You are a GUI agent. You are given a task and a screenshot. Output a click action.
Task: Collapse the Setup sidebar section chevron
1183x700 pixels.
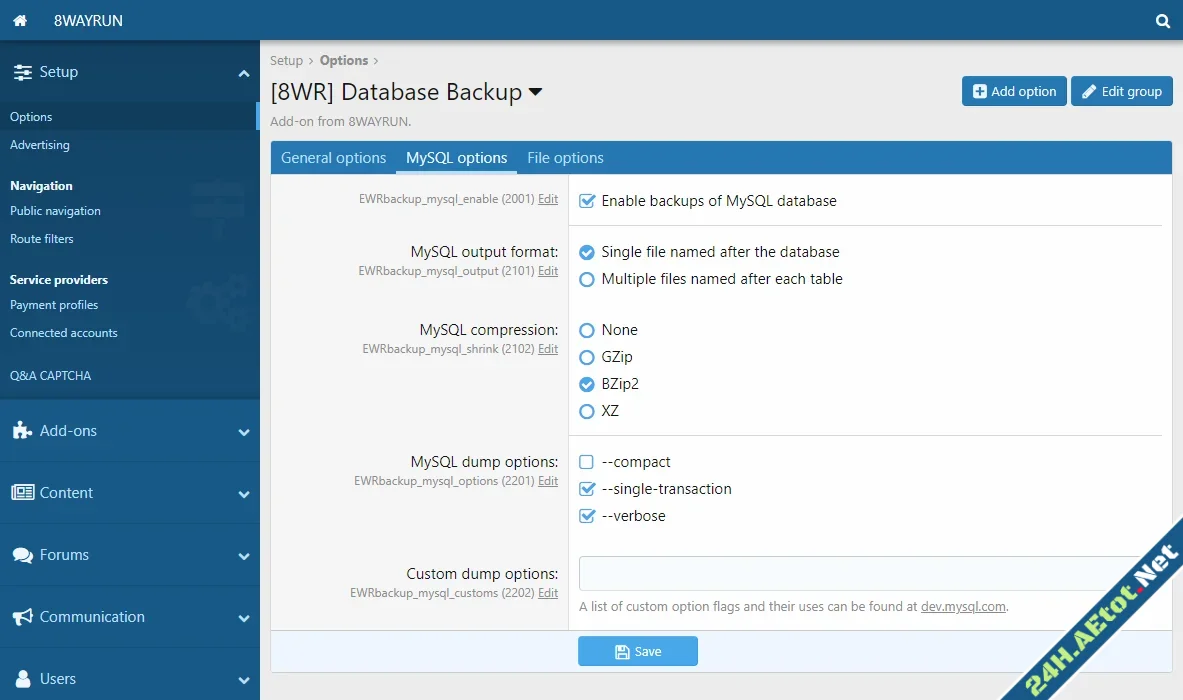[x=244, y=72]
